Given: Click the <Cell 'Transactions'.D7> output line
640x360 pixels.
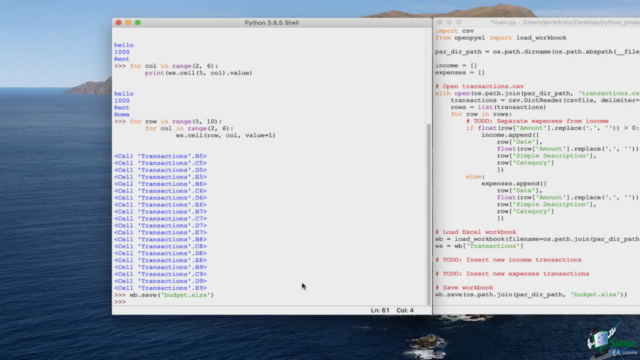Looking at the screenshot, I should click(x=160, y=225).
